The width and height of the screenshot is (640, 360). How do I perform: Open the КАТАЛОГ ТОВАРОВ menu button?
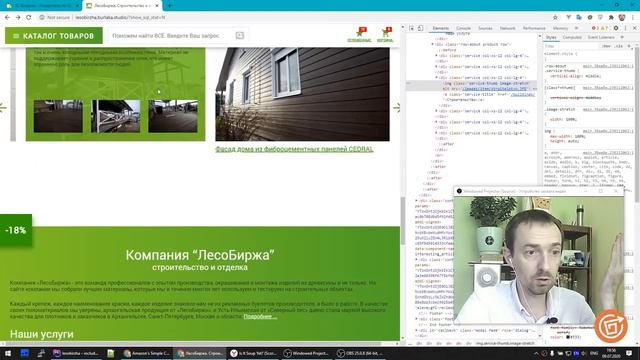(x=53, y=36)
